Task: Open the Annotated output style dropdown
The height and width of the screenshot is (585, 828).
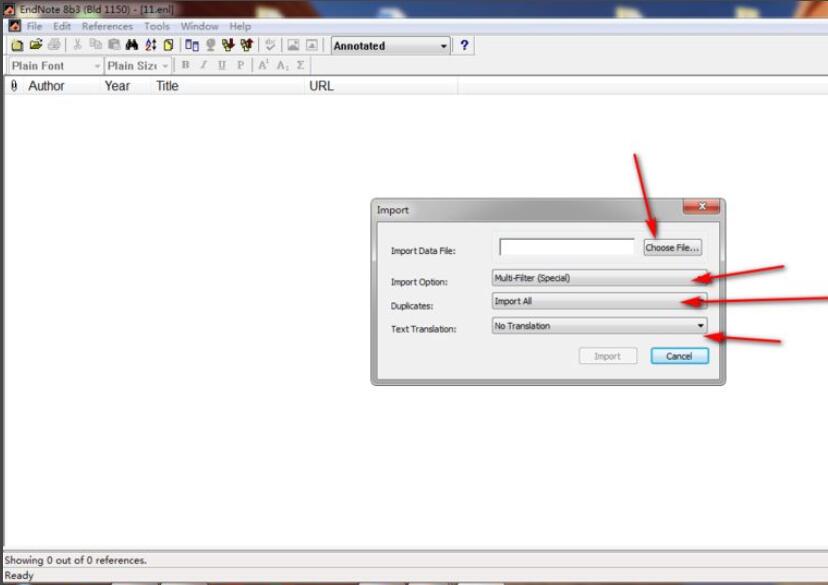Action: [x=390, y=46]
